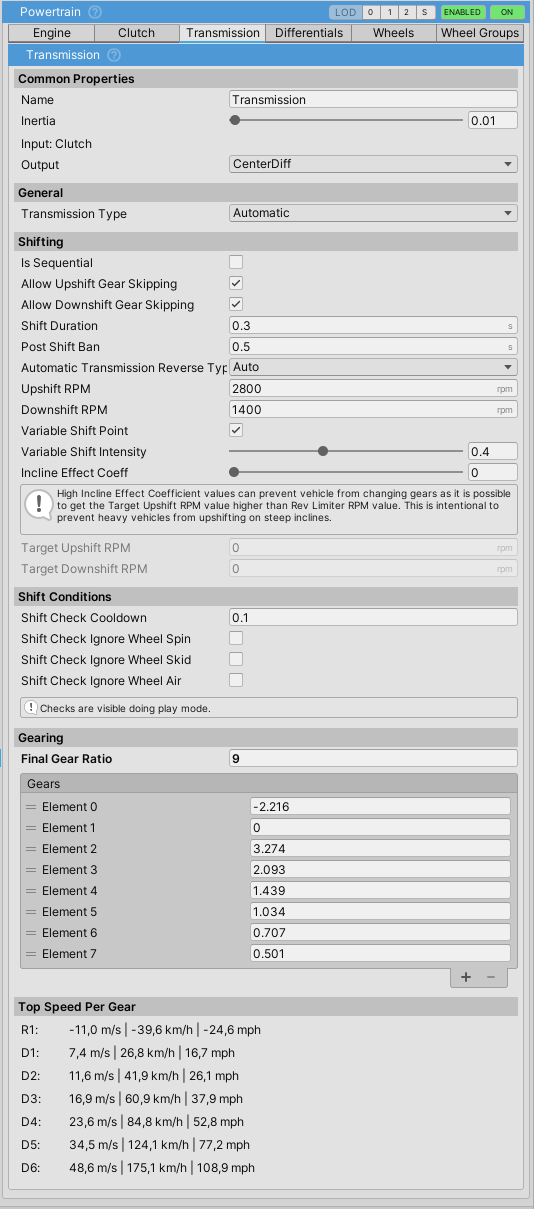Toggle Shift Check Ignore Wheel Spin
The width and height of the screenshot is (534, 1209).
pyautogui.click(x=236, y=638)
